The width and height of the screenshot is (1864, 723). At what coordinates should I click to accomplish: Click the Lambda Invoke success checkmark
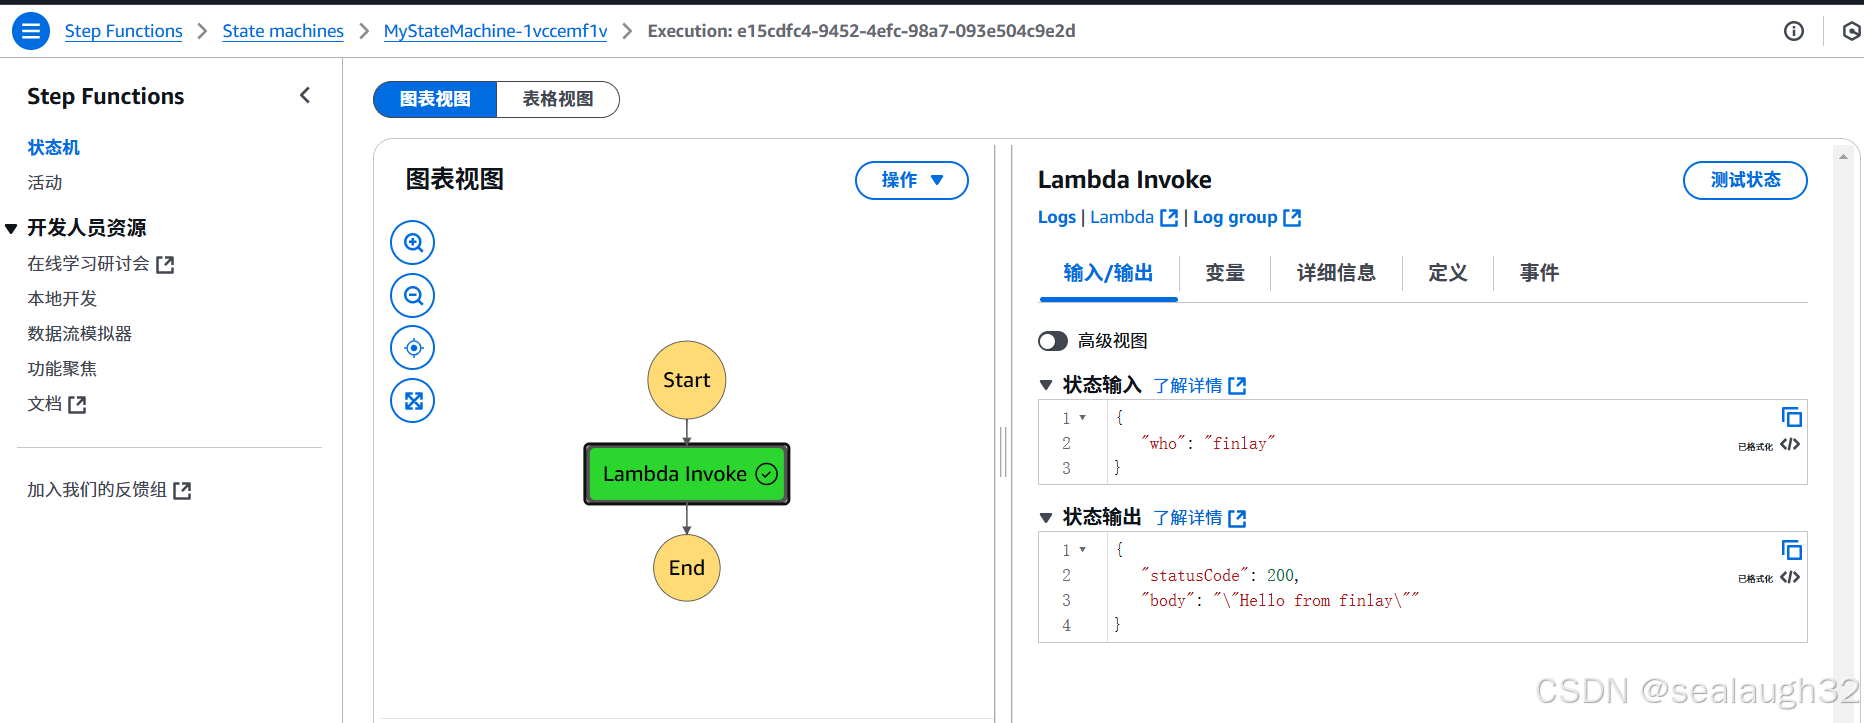pos(767,474)
